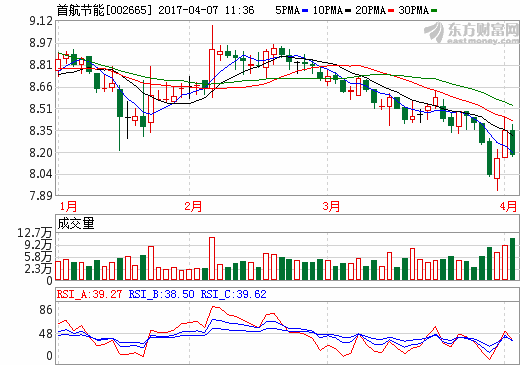This screenshot has width=520, height=365.
Task: Click the RSI_B:38.50 indicator value
Action: (x=161, y=294)
